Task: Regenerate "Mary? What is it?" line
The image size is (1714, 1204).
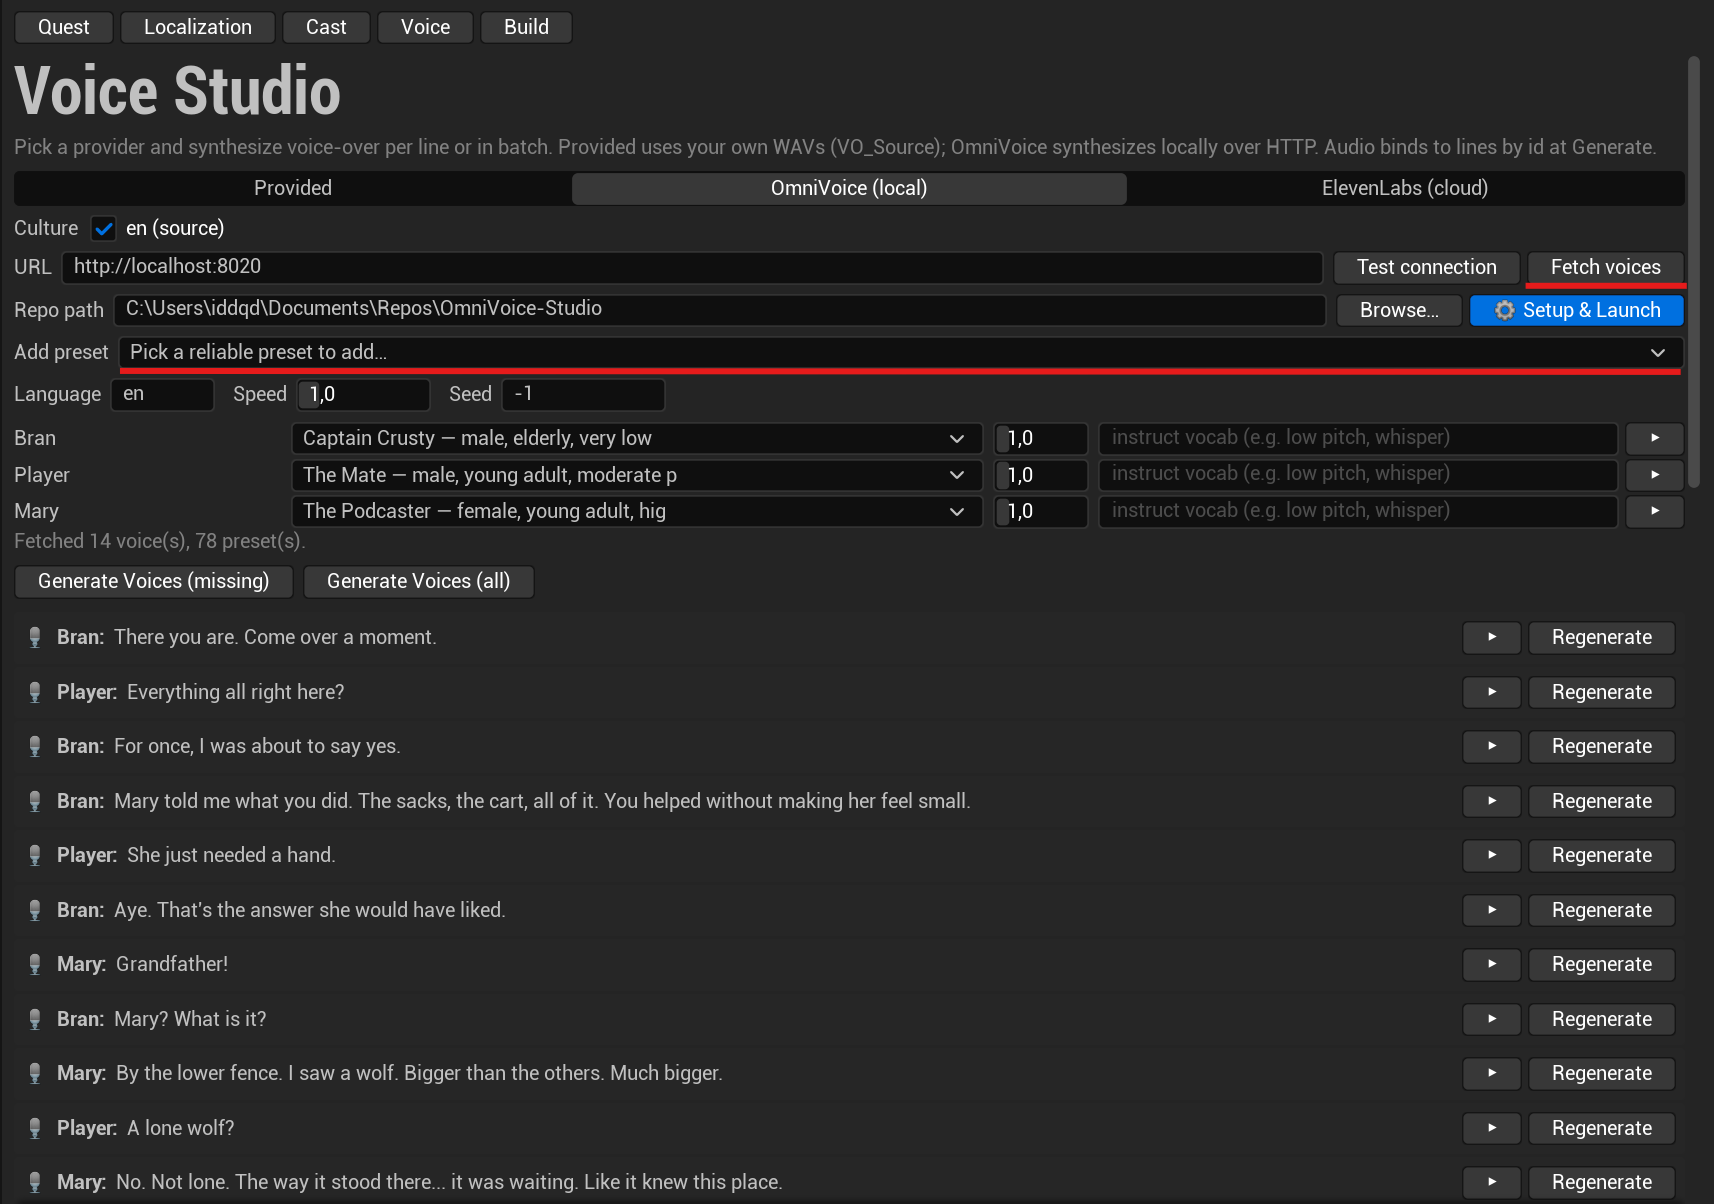Action: tap(1602, 1019)
